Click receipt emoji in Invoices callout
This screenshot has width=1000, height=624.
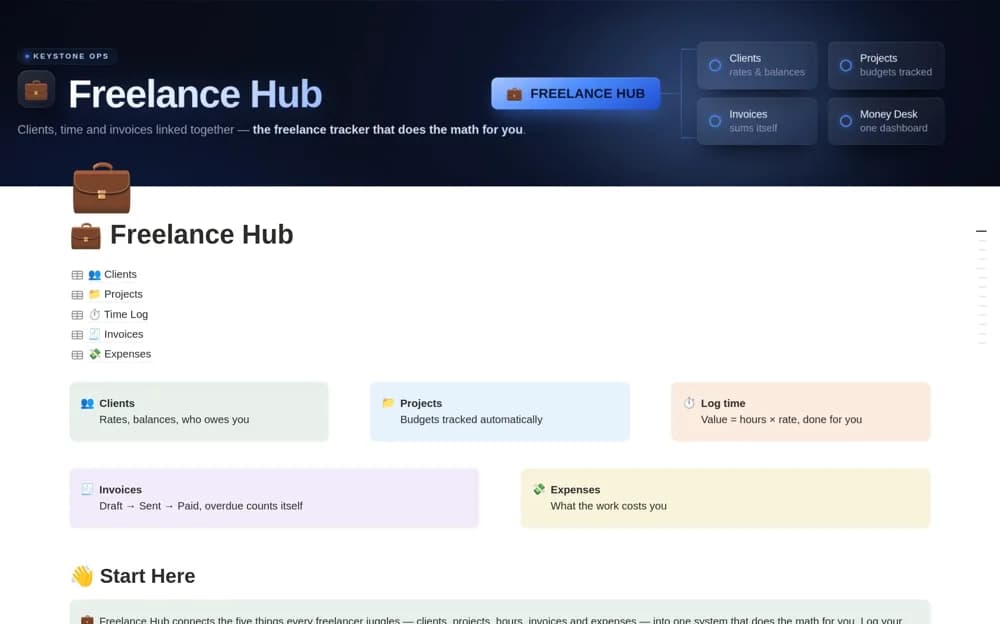(87, 489)
